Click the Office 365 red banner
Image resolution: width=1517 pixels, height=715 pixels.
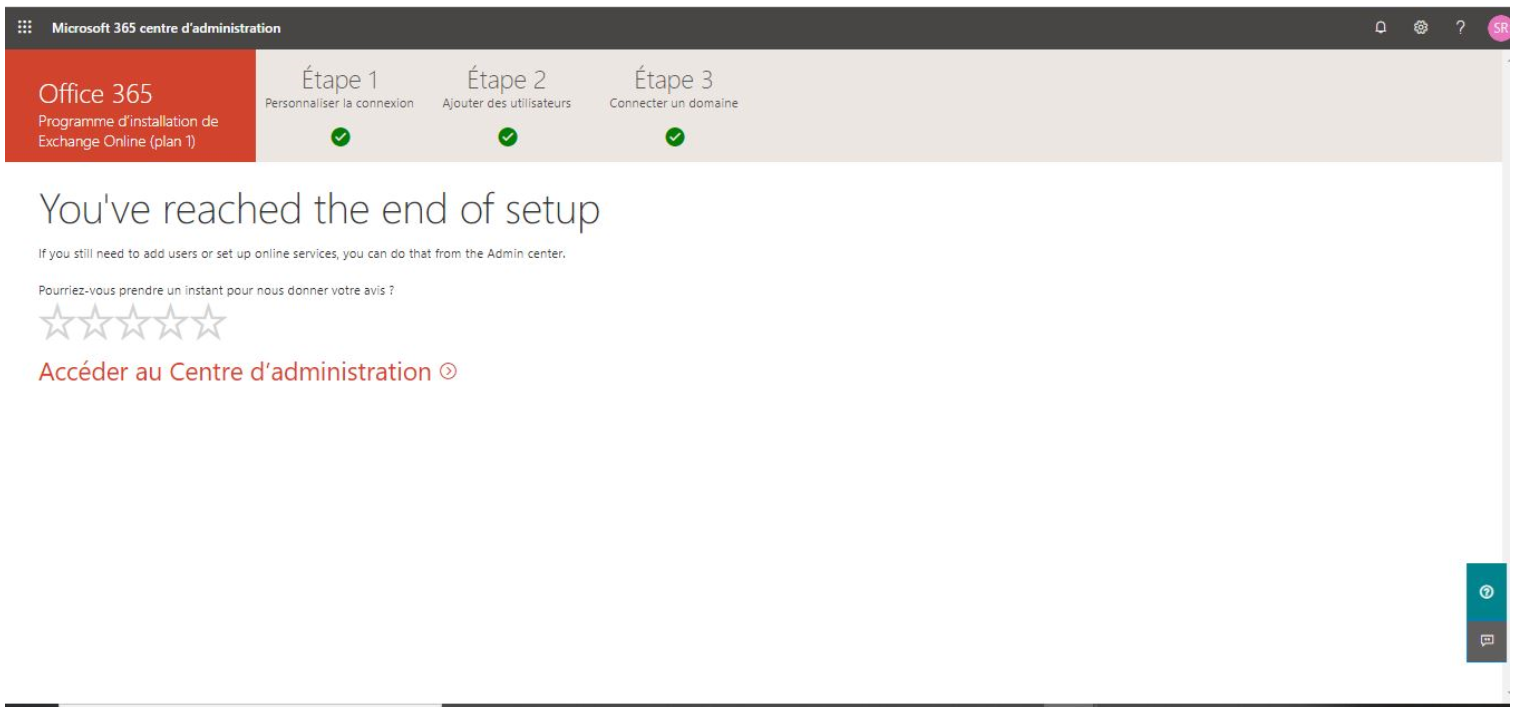point(130,106)
